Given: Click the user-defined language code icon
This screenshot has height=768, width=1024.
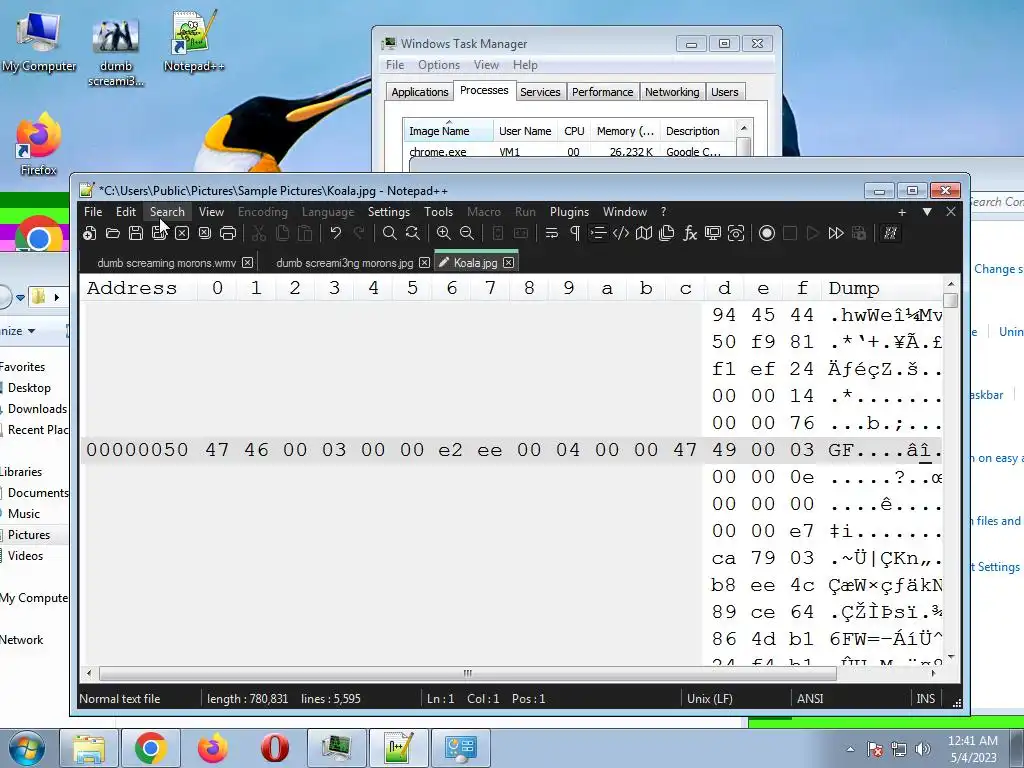Looking at the screenshot, I should (621, 233).
